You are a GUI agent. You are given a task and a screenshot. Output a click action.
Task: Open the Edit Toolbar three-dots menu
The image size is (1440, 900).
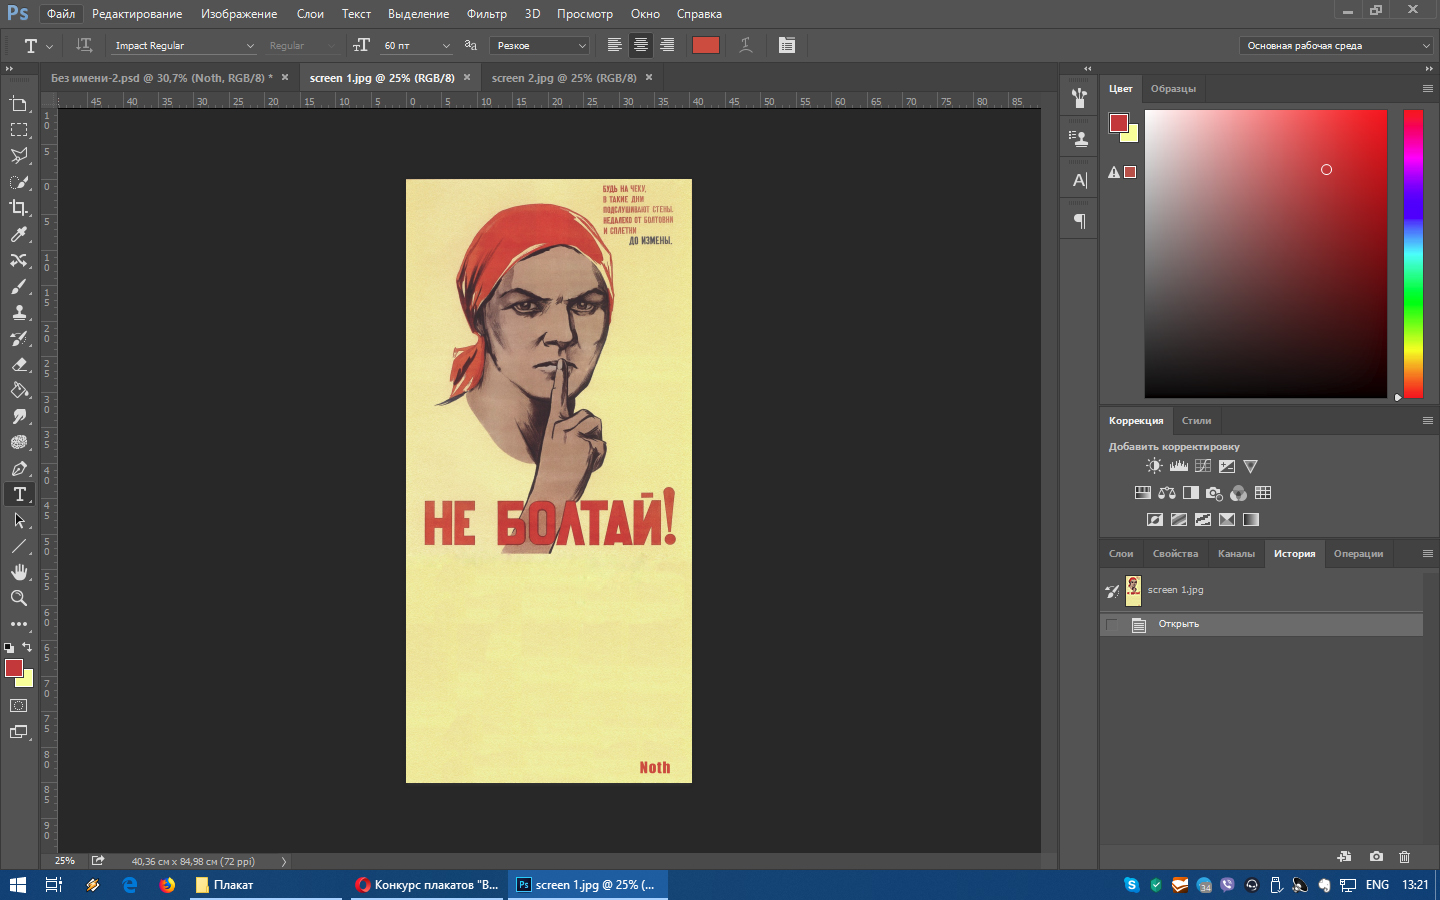point(19,624)
